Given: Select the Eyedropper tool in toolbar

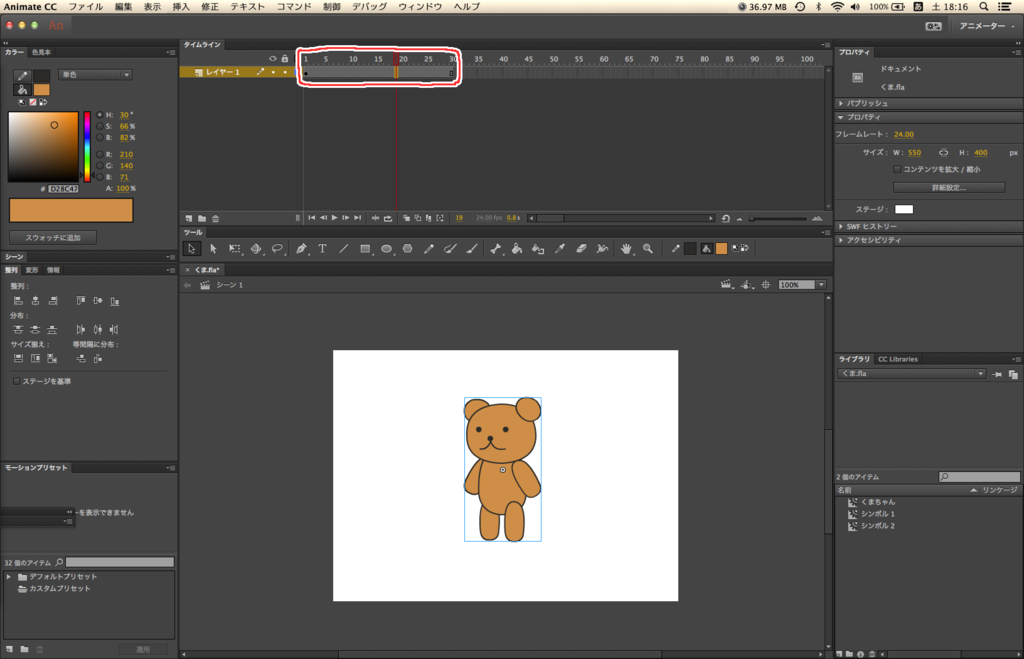Looking at the screenshot, I should (x=560, y=248).
